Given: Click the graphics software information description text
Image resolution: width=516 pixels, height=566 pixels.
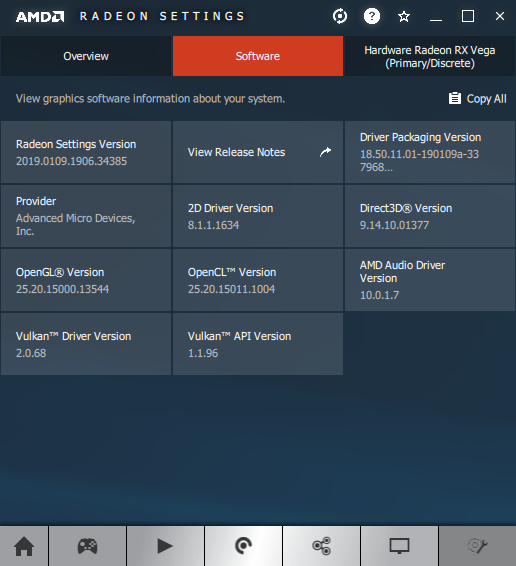Looking at the screenshot, I should pyautogui.click(x=150, y=99).
